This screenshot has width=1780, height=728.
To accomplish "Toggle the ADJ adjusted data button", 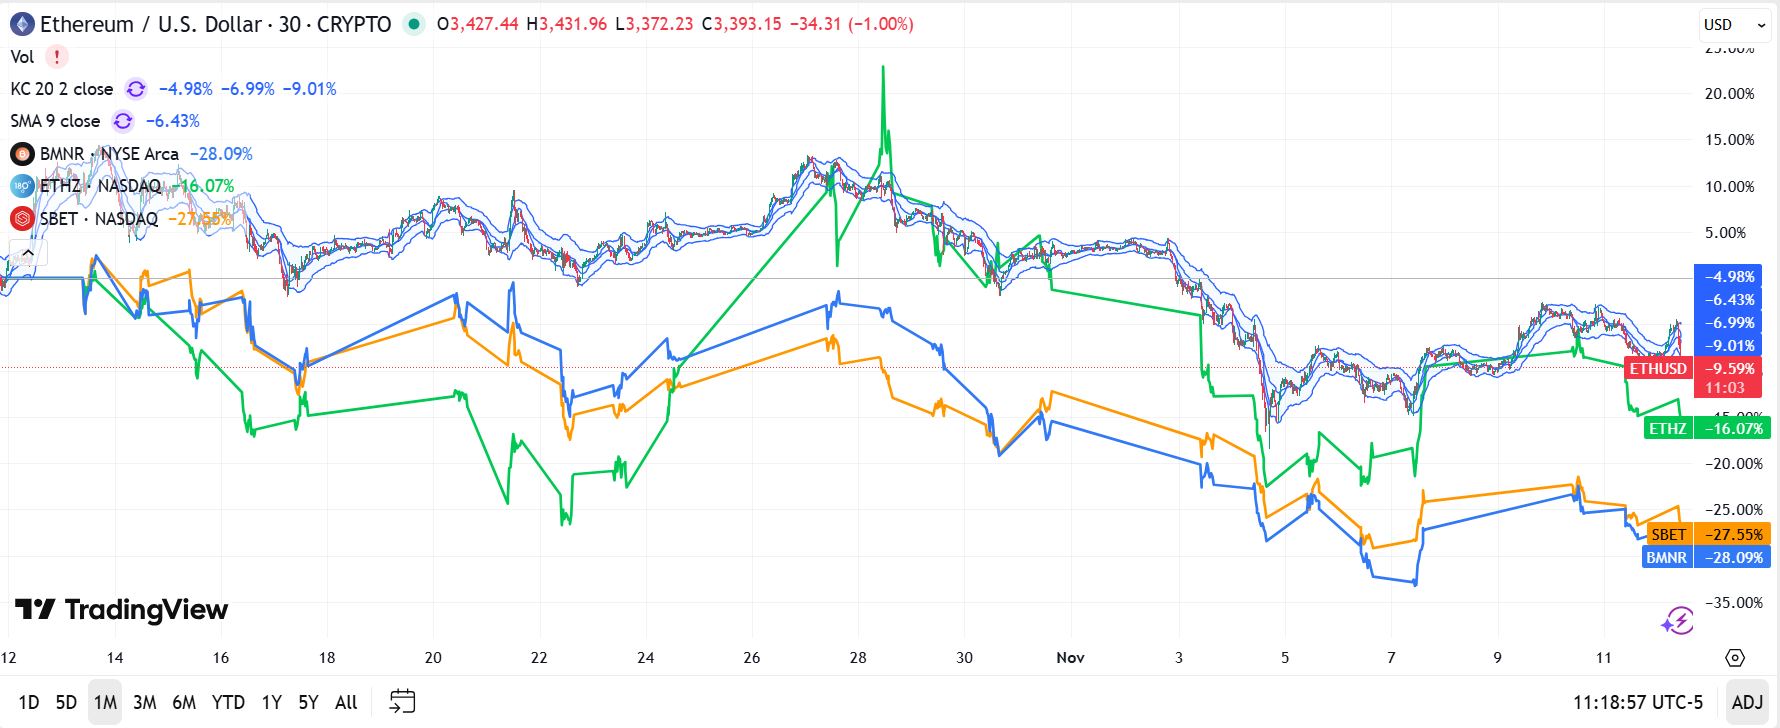I will tap(1746, 702).
